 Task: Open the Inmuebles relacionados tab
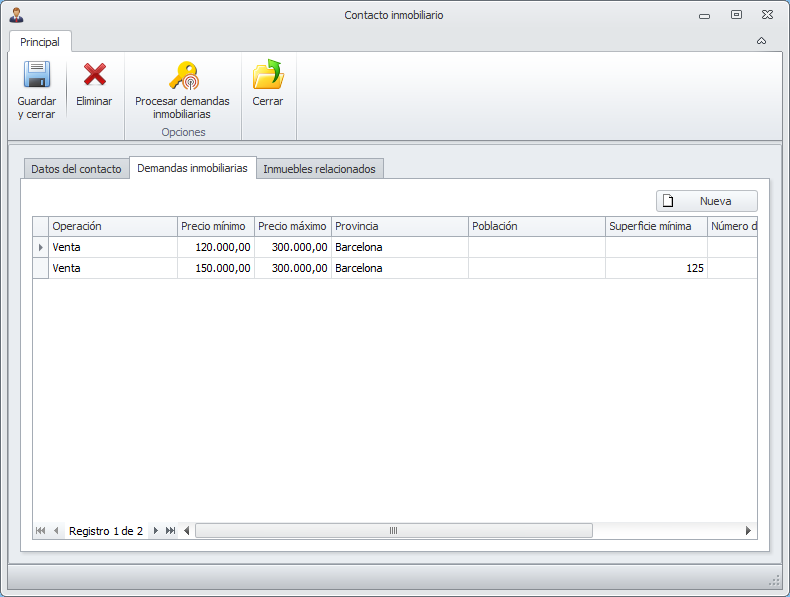[x=319, y=169]
